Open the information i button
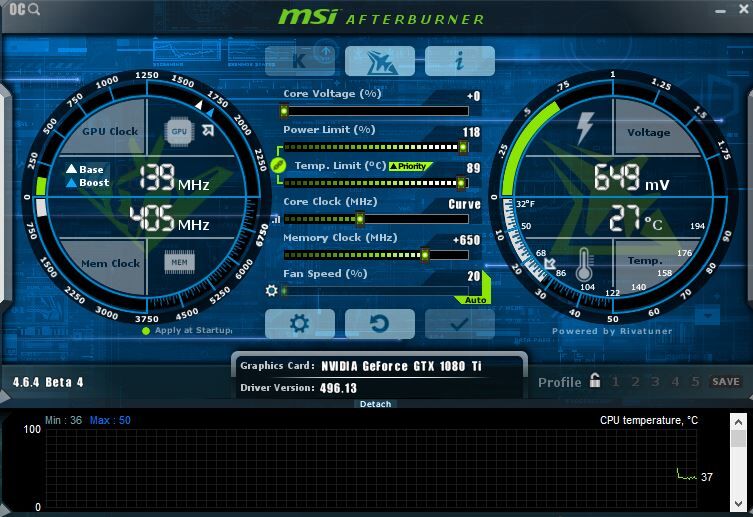753x517 pixels. [460, 61]
